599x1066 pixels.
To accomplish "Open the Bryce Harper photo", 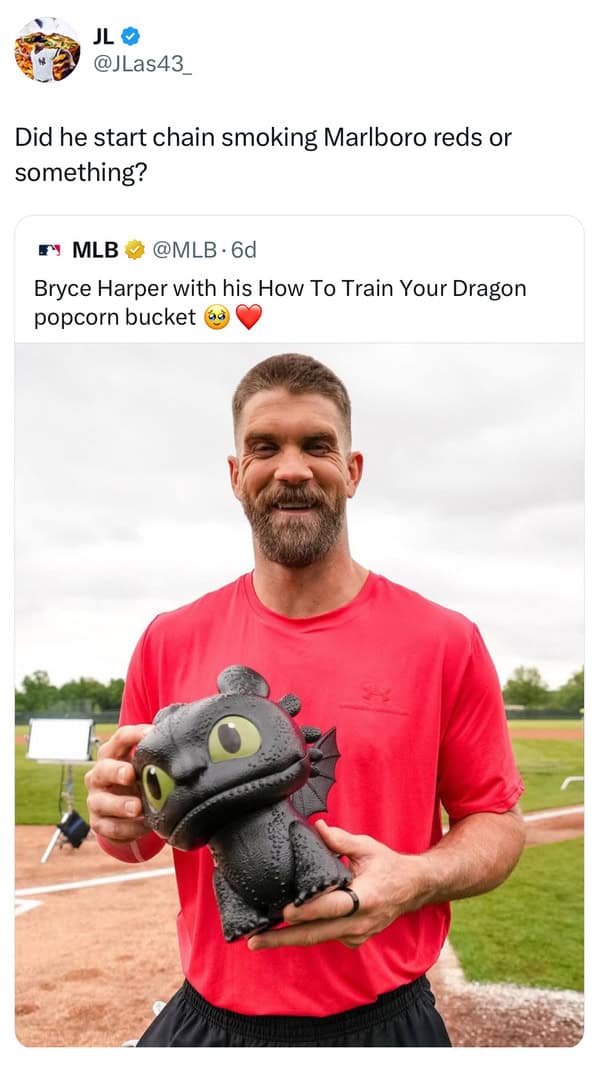I will pos(299,694).
